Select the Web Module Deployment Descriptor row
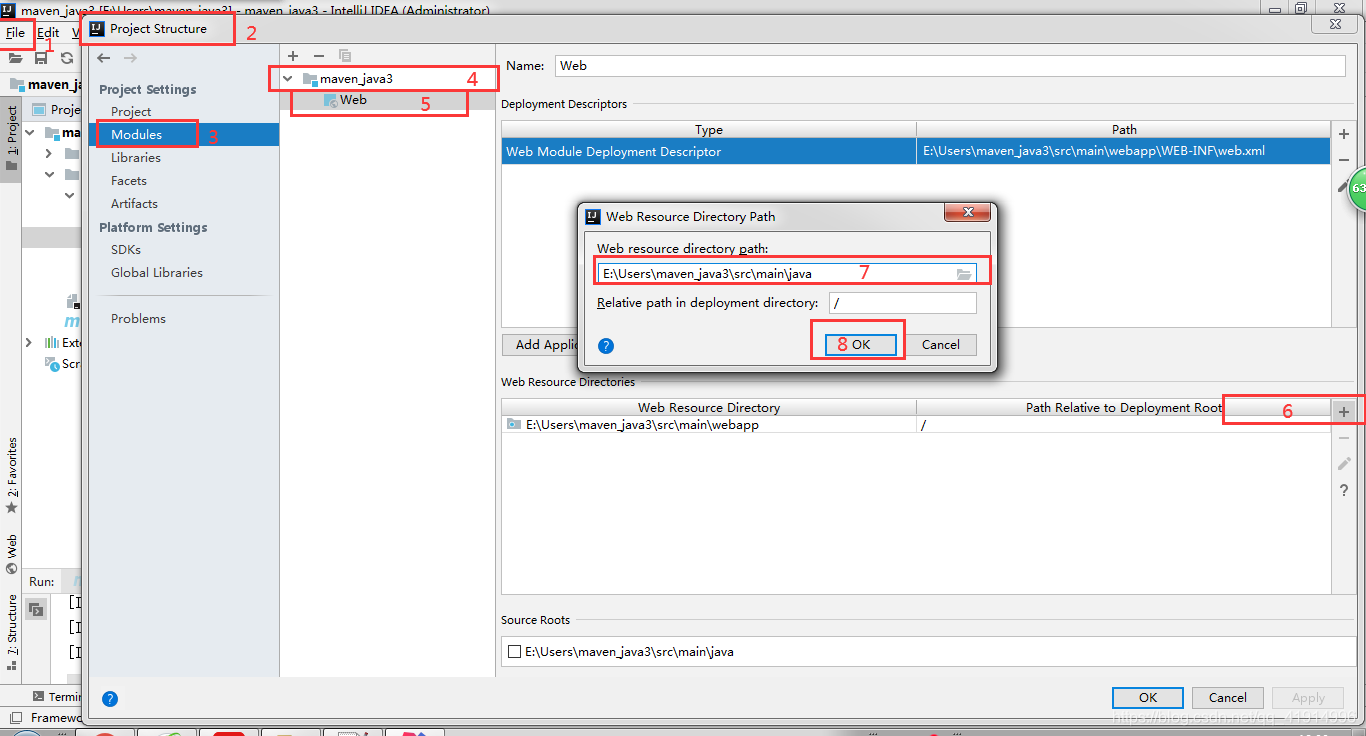Viewport: 1366px width, 736px height. click(916, 152)
